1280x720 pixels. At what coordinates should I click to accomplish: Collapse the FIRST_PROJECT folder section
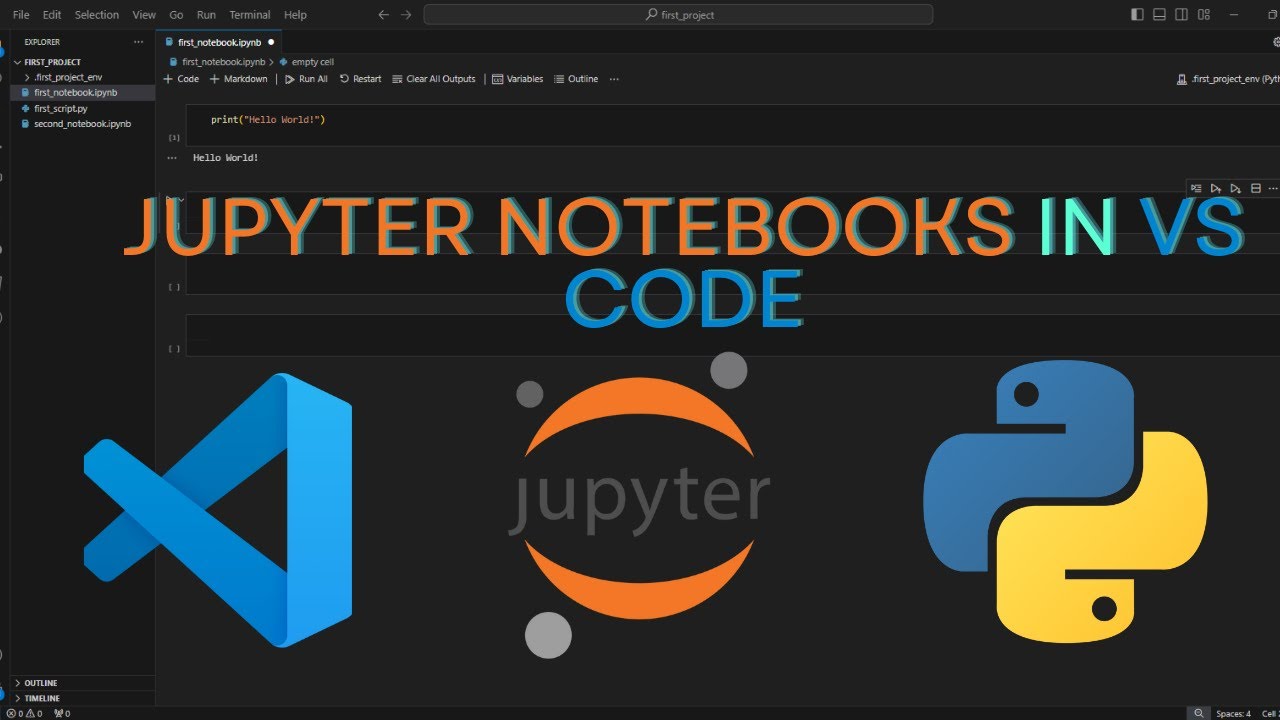pos(83,62)
